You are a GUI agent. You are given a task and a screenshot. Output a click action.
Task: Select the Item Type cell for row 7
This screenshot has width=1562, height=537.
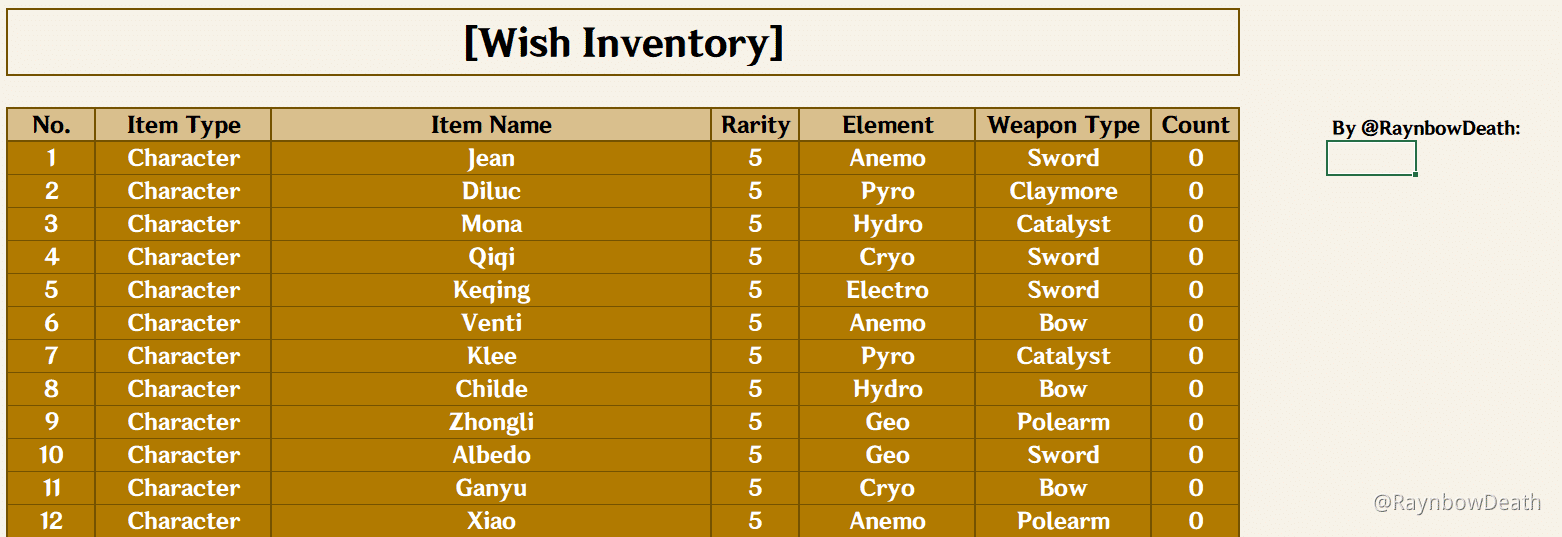pos(184,356)
